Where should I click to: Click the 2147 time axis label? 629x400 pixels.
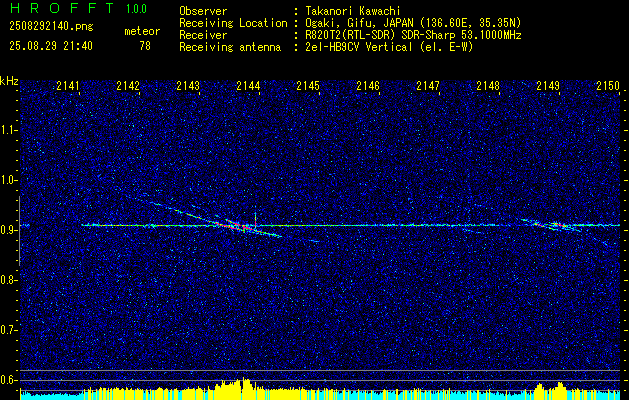tap(428, 85)
